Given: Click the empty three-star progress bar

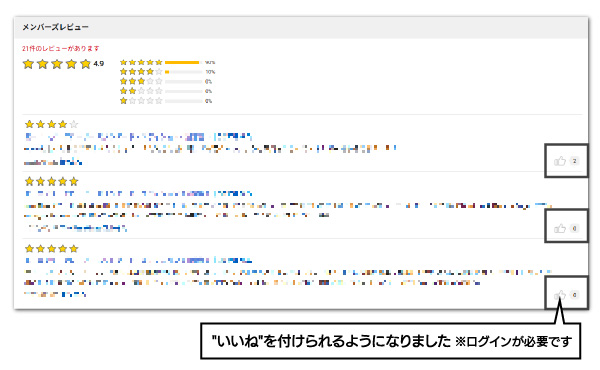Looking at the screenshot, I should click(x=183, y=81).
